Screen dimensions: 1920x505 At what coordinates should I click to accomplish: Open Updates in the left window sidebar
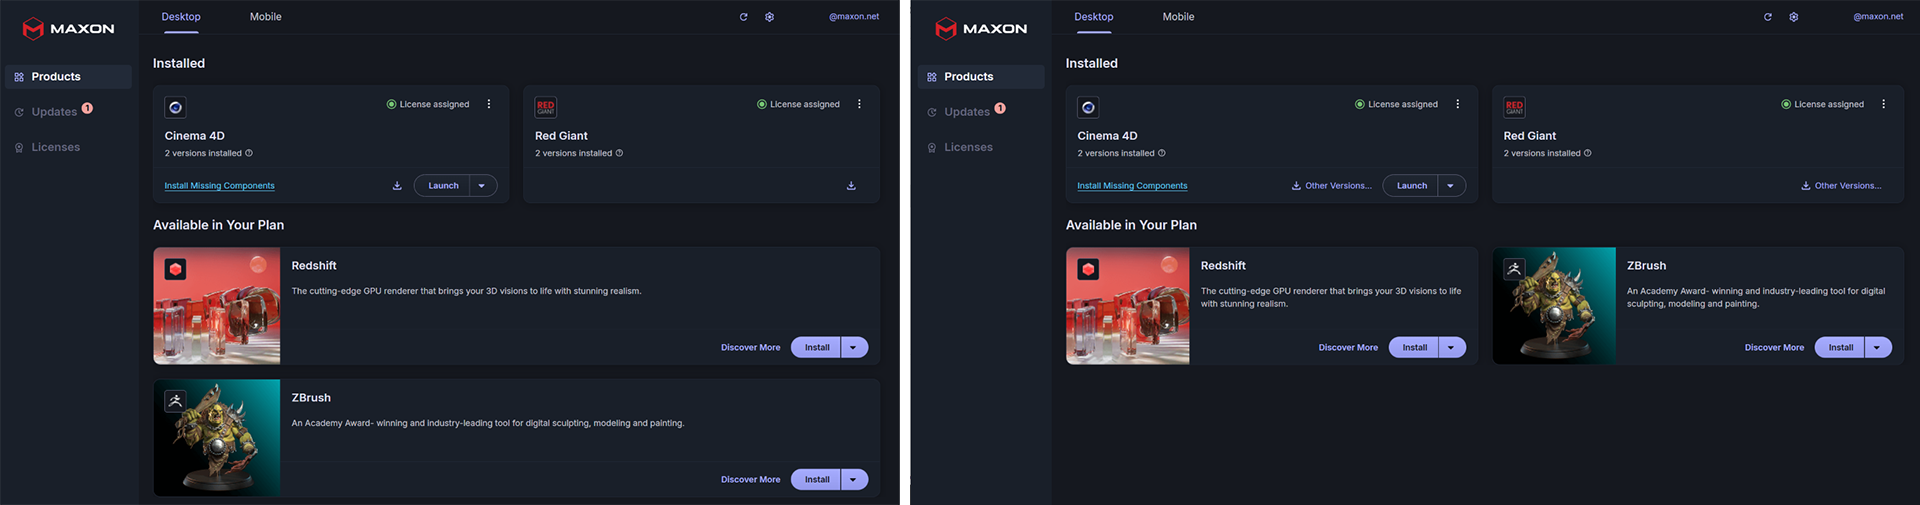pyautogui.click(x=54, y=112)
